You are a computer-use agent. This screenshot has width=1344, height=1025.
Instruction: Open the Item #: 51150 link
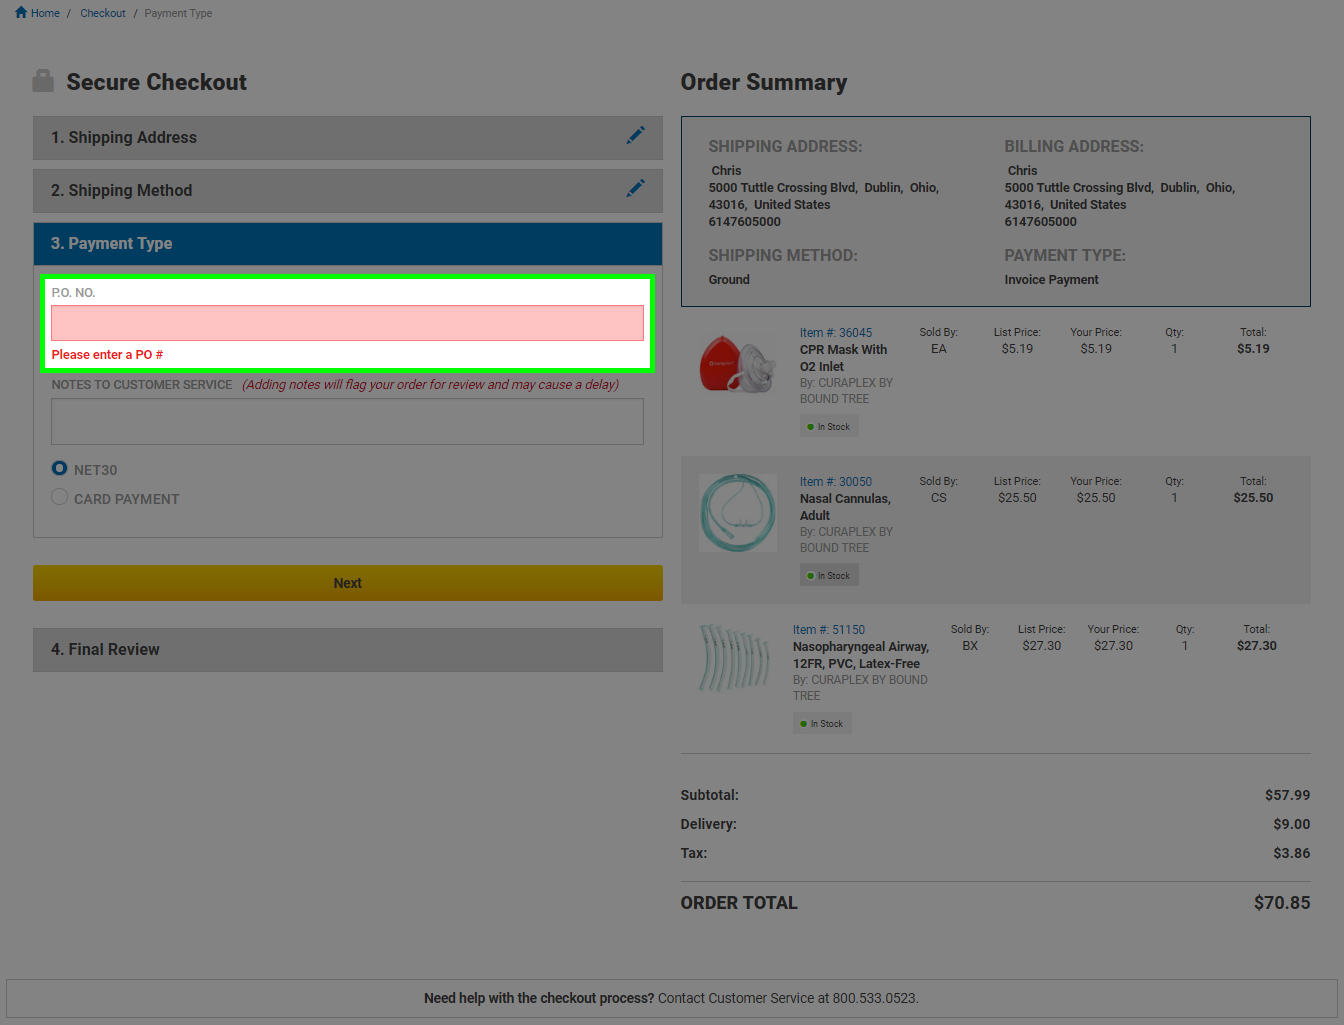click(x=829, y=630)
